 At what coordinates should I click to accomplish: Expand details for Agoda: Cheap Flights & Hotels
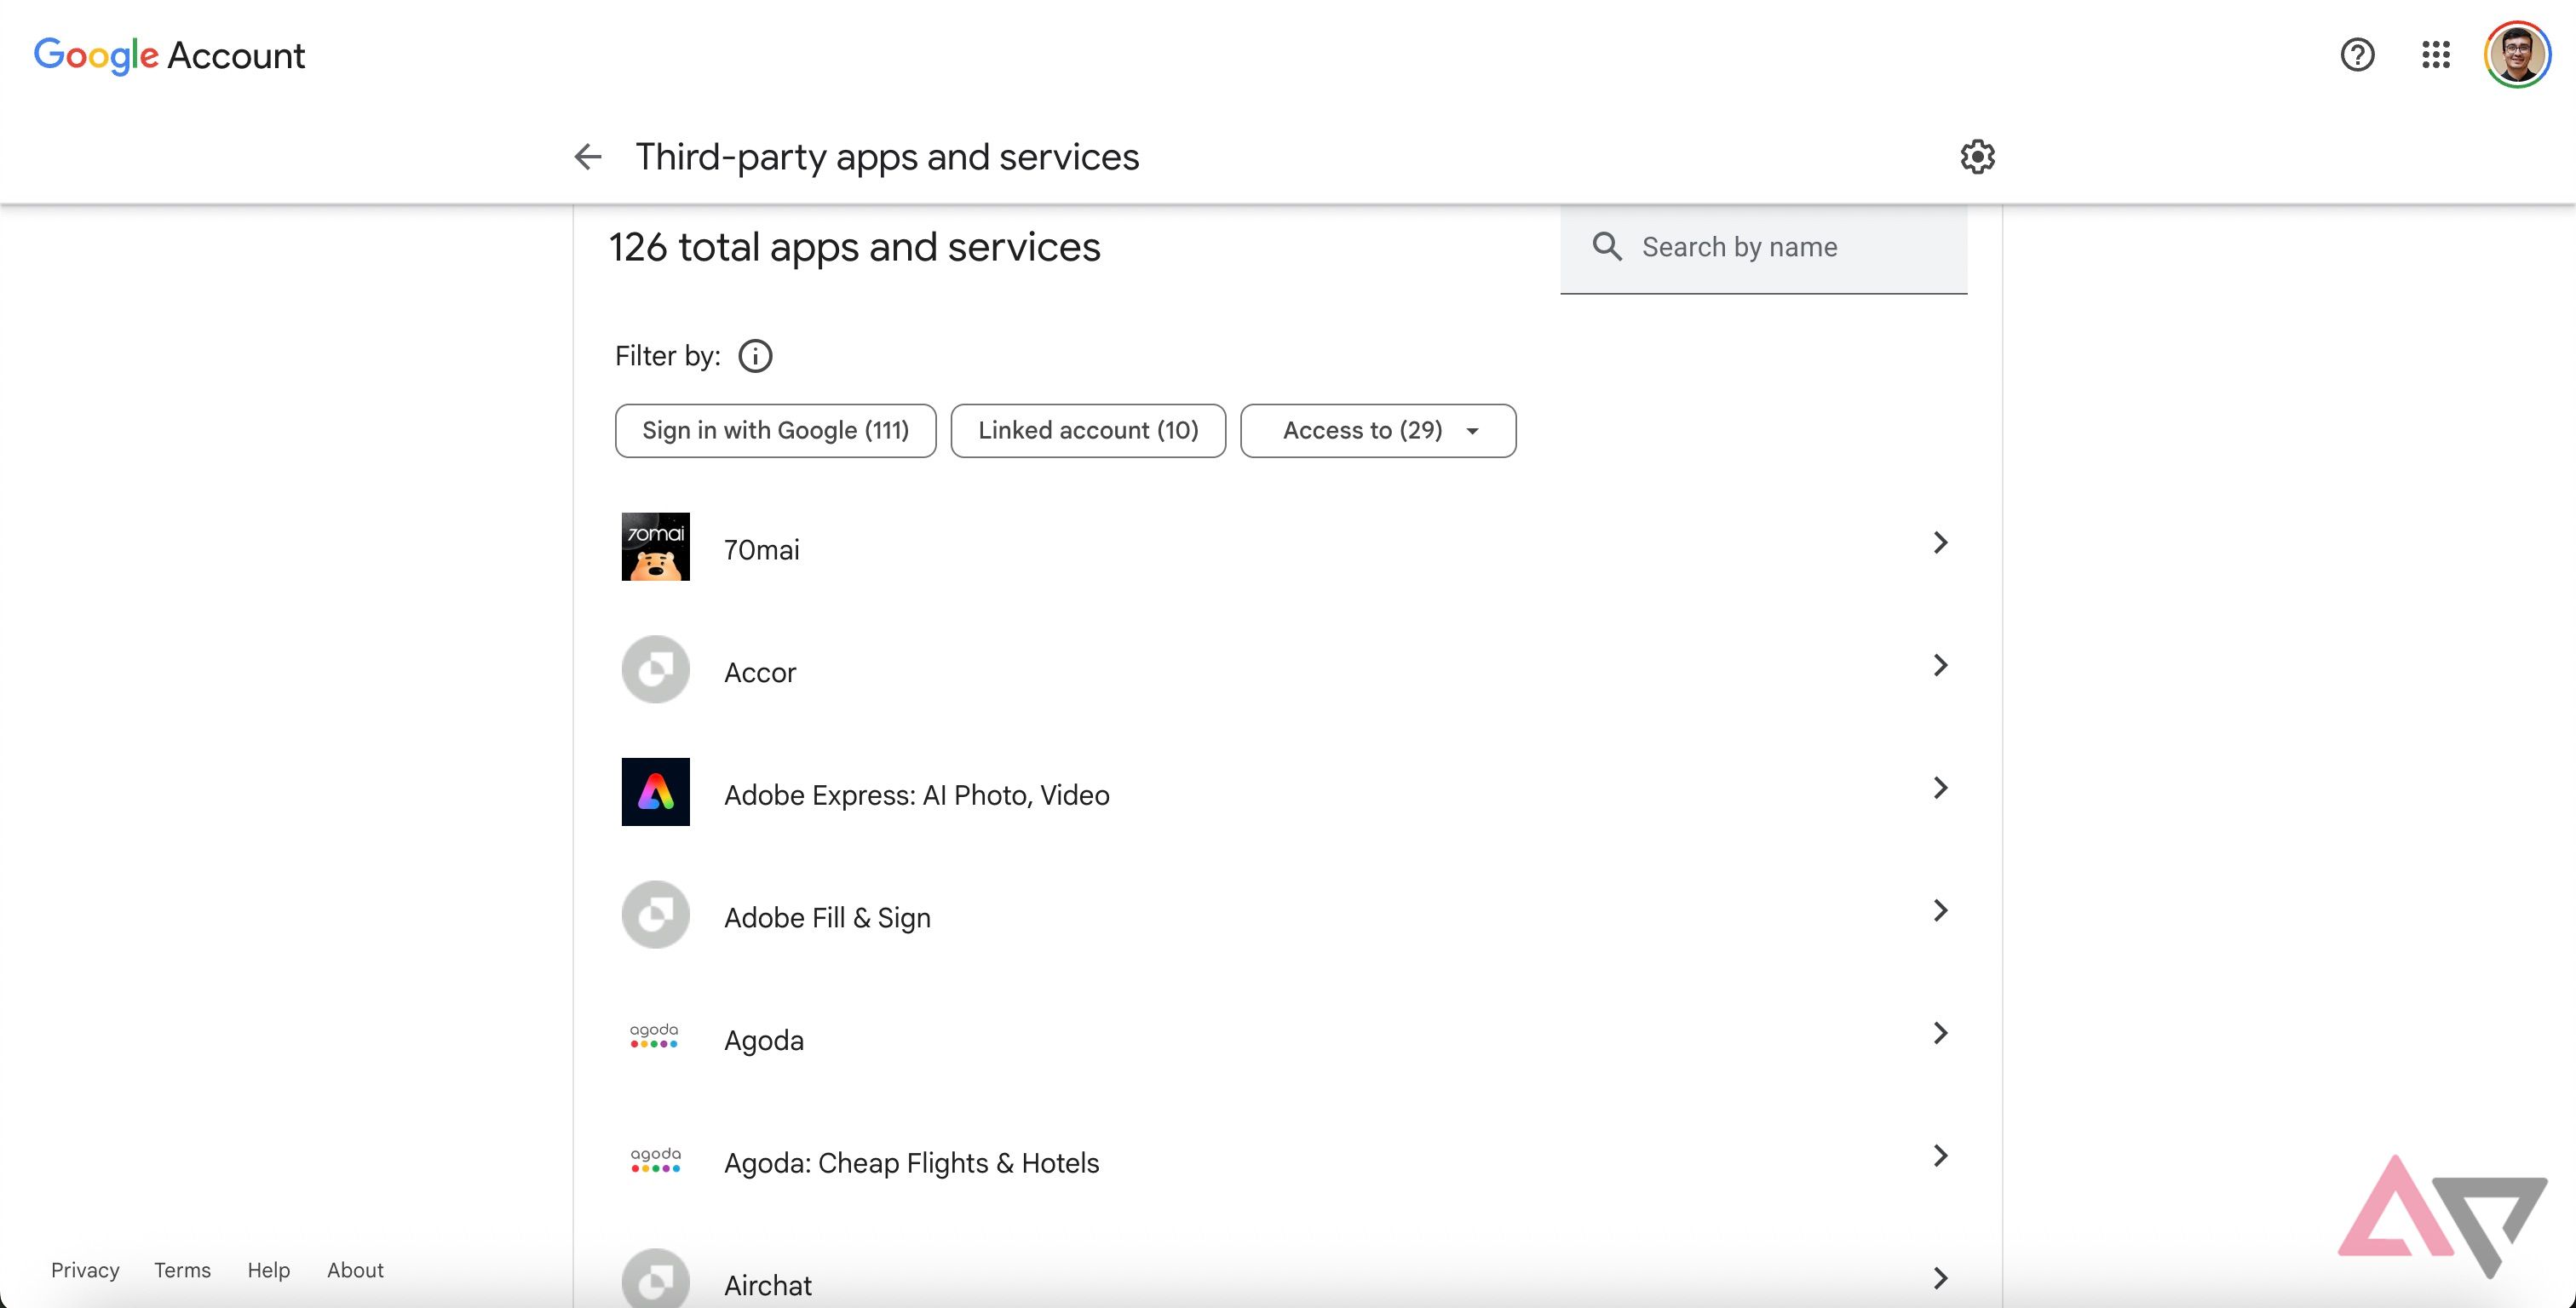[x=1940, y=1156]
